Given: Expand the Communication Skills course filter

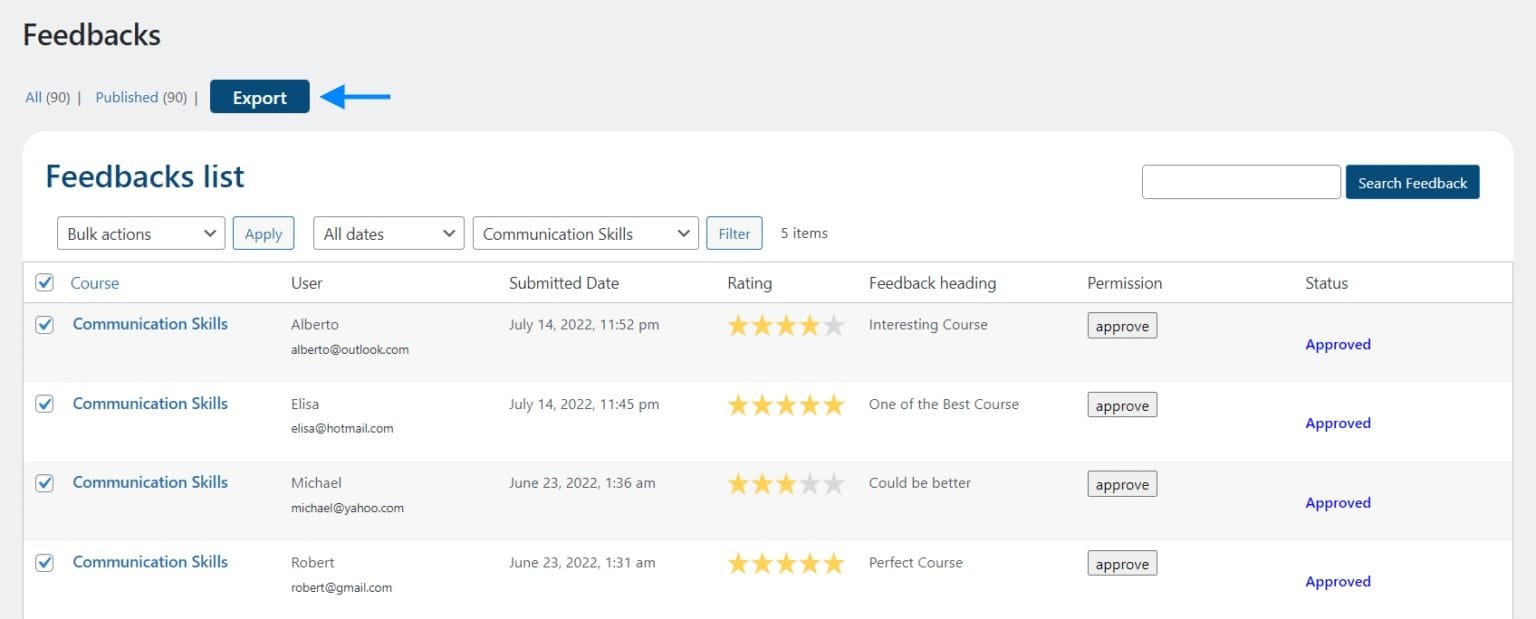Looking at the screenshot, I should pos(585,233).
